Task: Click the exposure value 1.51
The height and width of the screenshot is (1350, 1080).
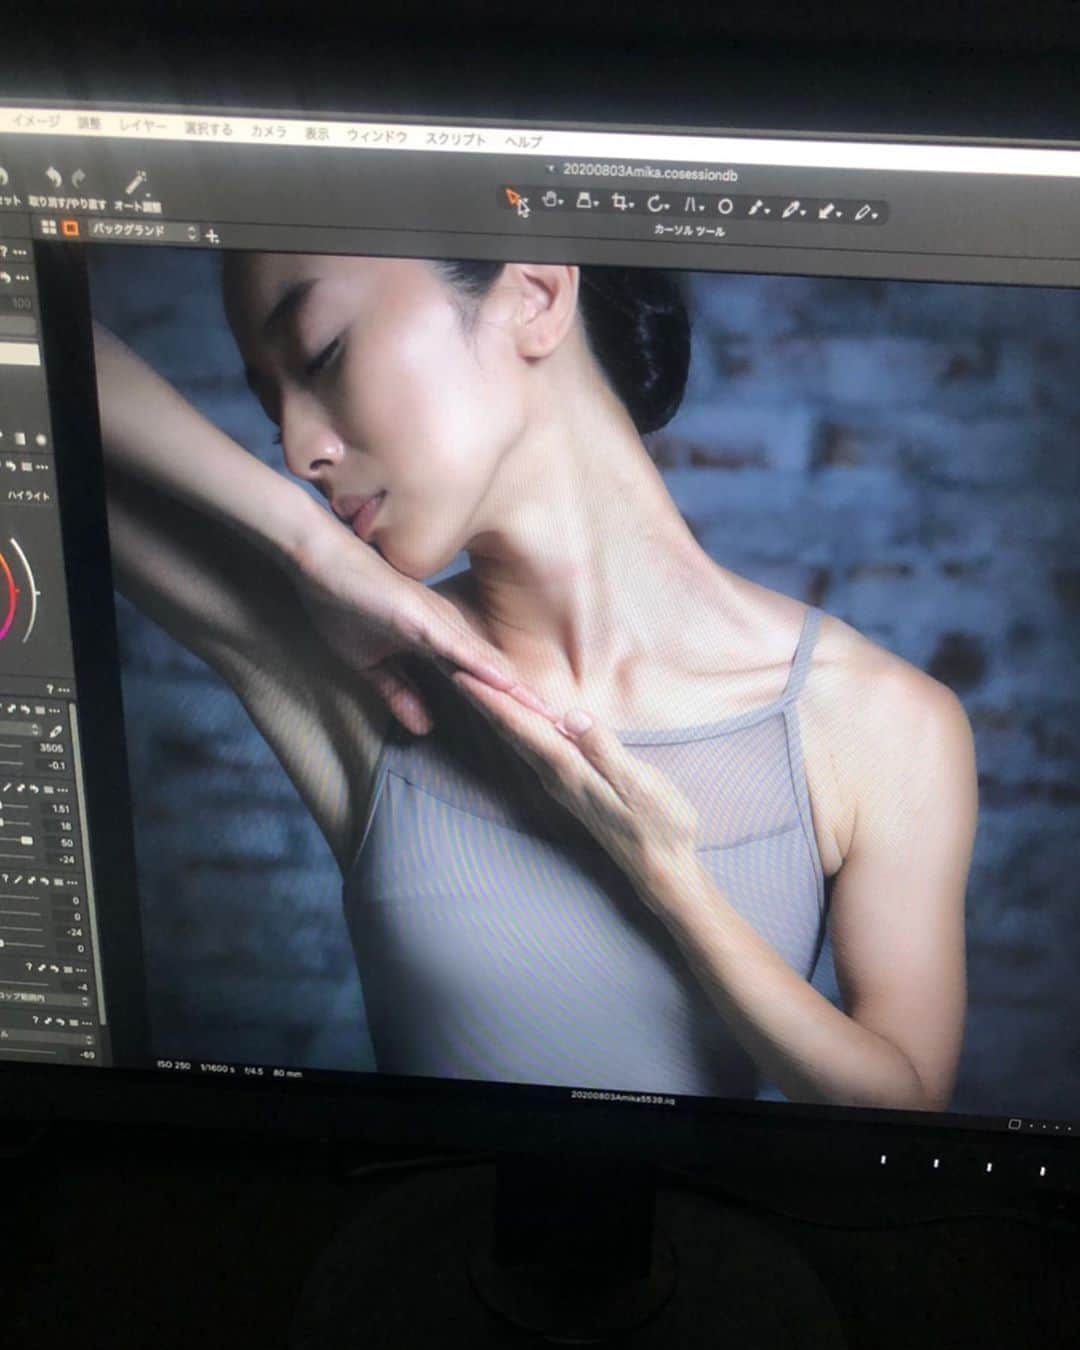Action: pyautogui.click(x=60, y=808)
